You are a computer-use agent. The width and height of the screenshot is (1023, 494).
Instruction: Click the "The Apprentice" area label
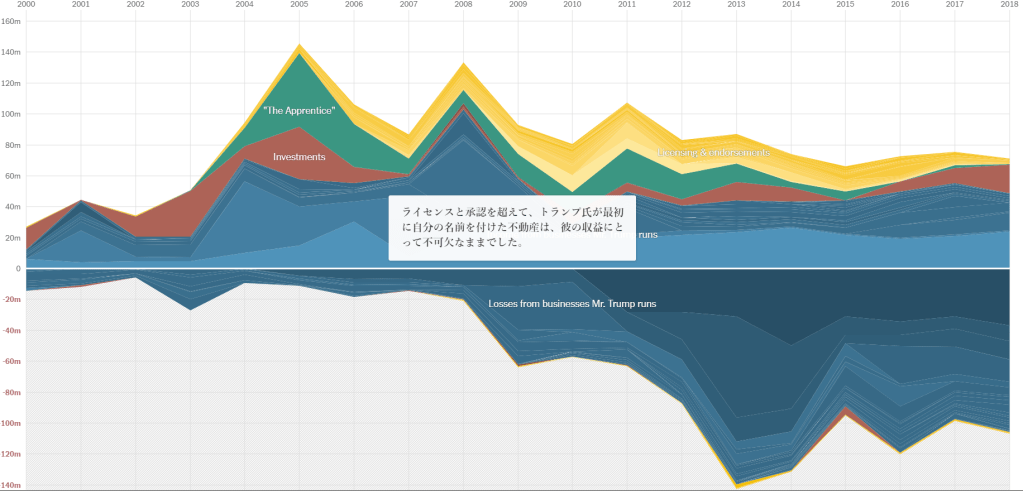pyautogui.click(x=299, y=110)
